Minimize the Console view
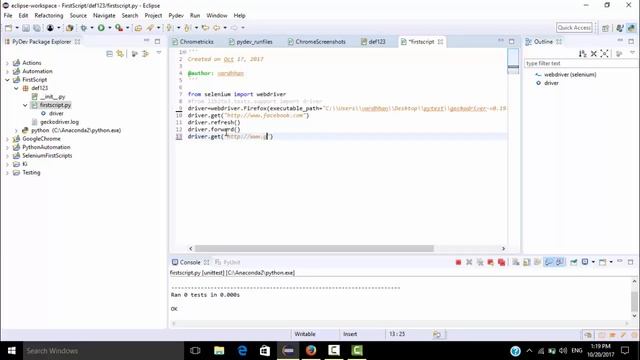640x360 pixels. 620,262
